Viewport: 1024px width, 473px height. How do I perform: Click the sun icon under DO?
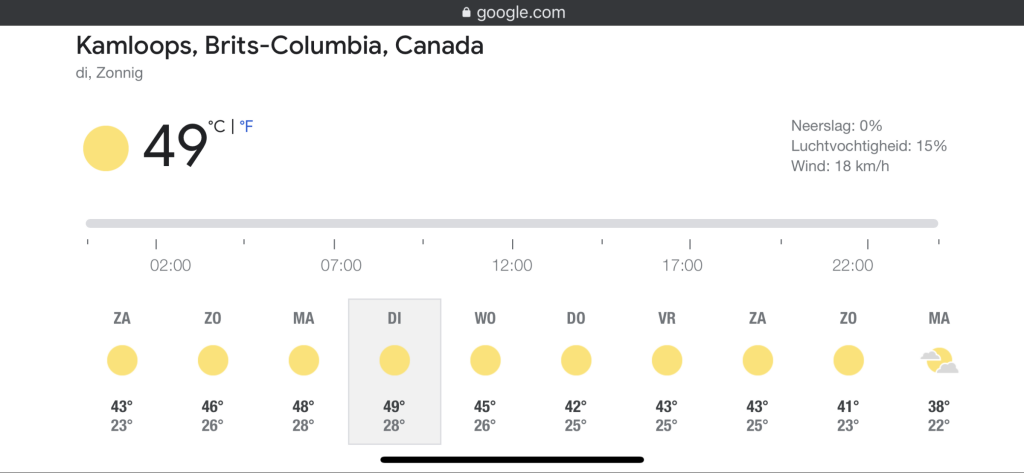coord(576,360)
